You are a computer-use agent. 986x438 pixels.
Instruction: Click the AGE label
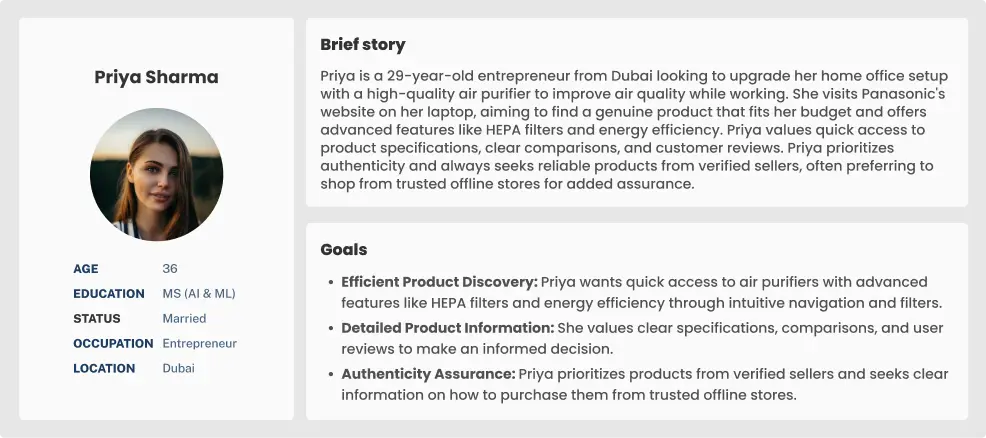86,269
